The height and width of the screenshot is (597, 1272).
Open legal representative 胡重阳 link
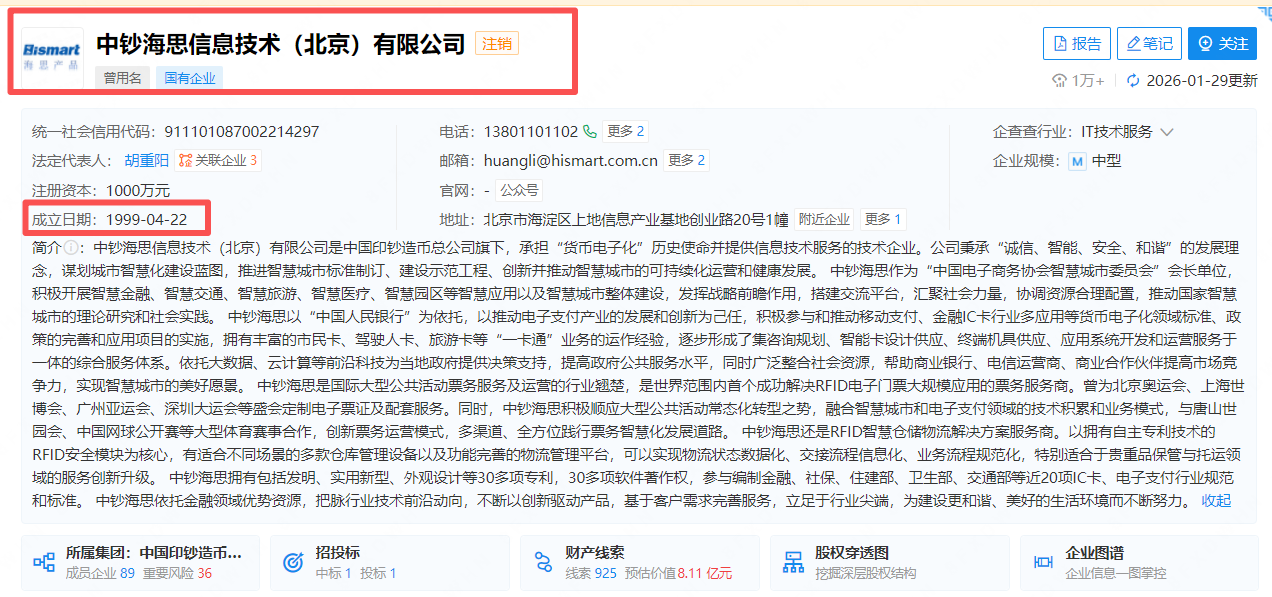point(146,160)
